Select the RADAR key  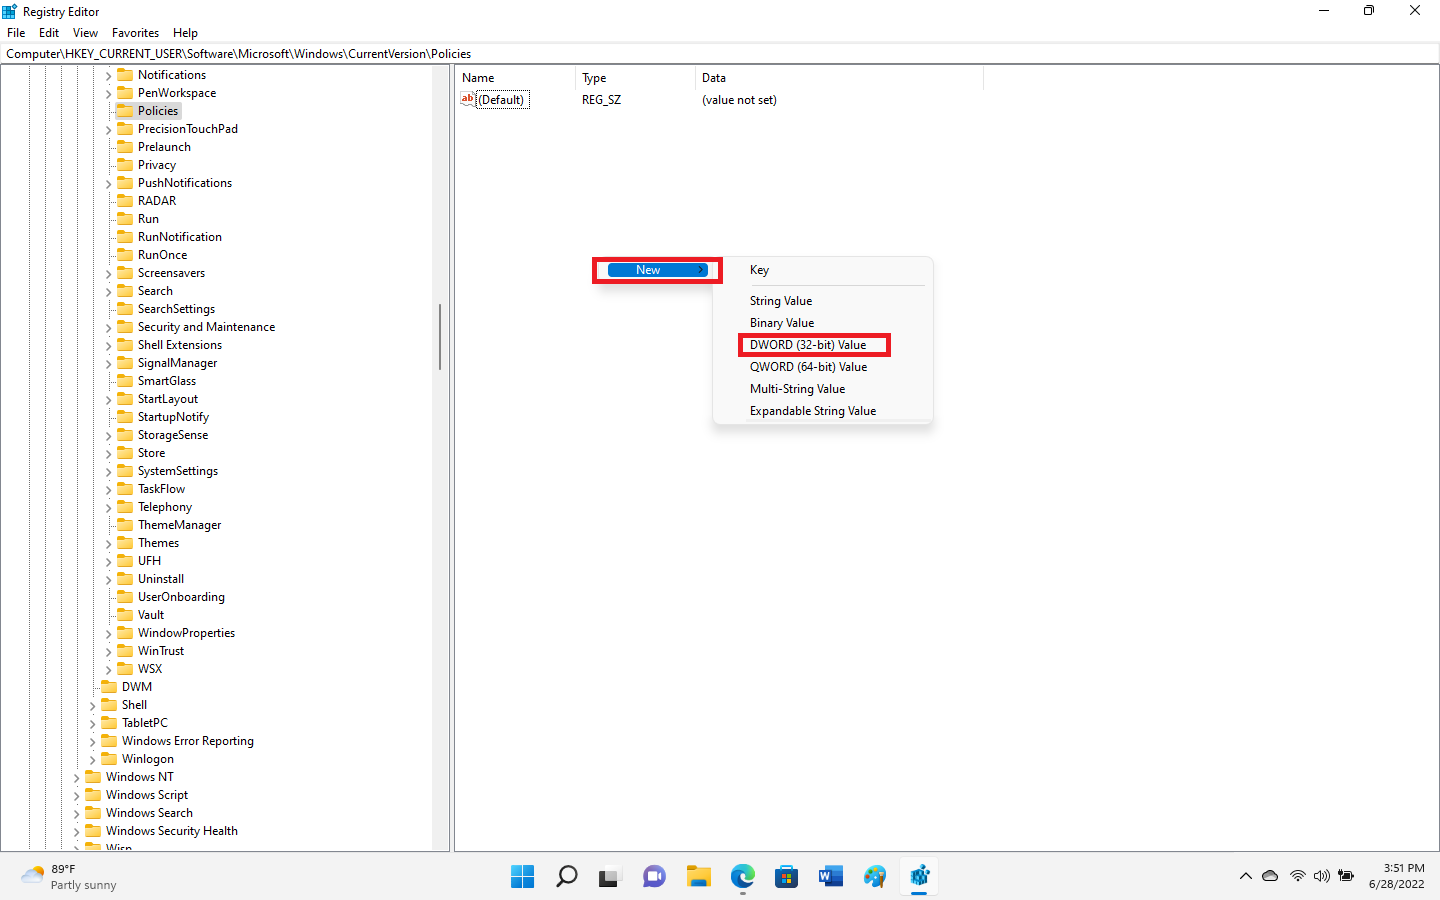coord(157,201)
